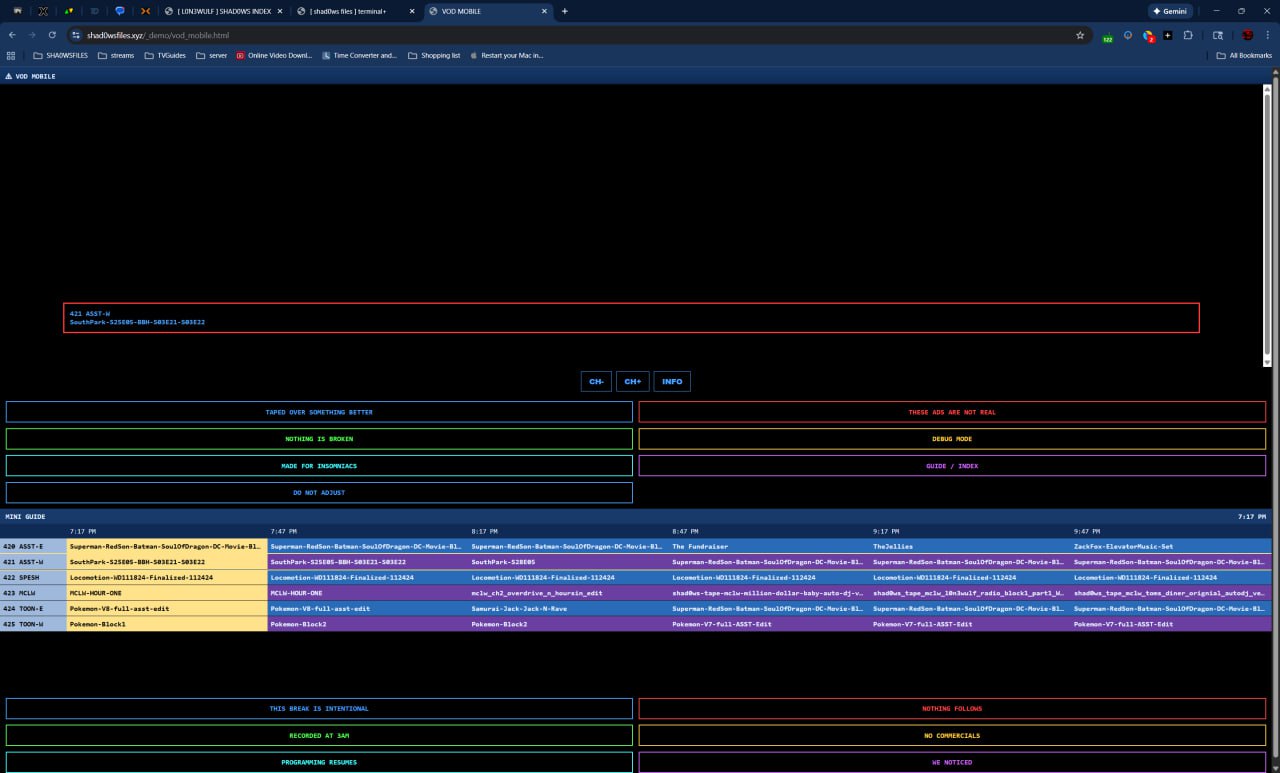Viewport: 1280px width, 773px height.
Task: Click the new tab plus icon
Action: (564, 11)
